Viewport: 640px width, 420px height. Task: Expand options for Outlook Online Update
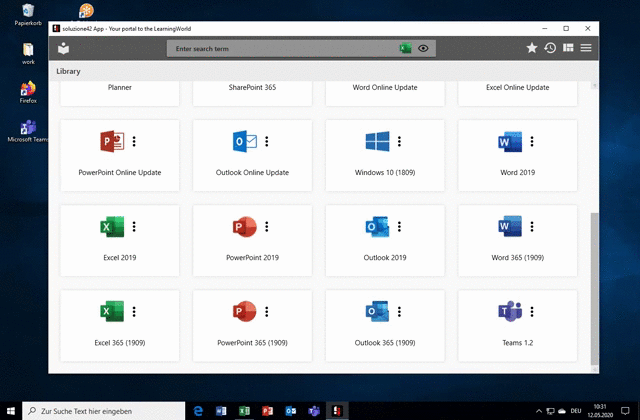267,141
